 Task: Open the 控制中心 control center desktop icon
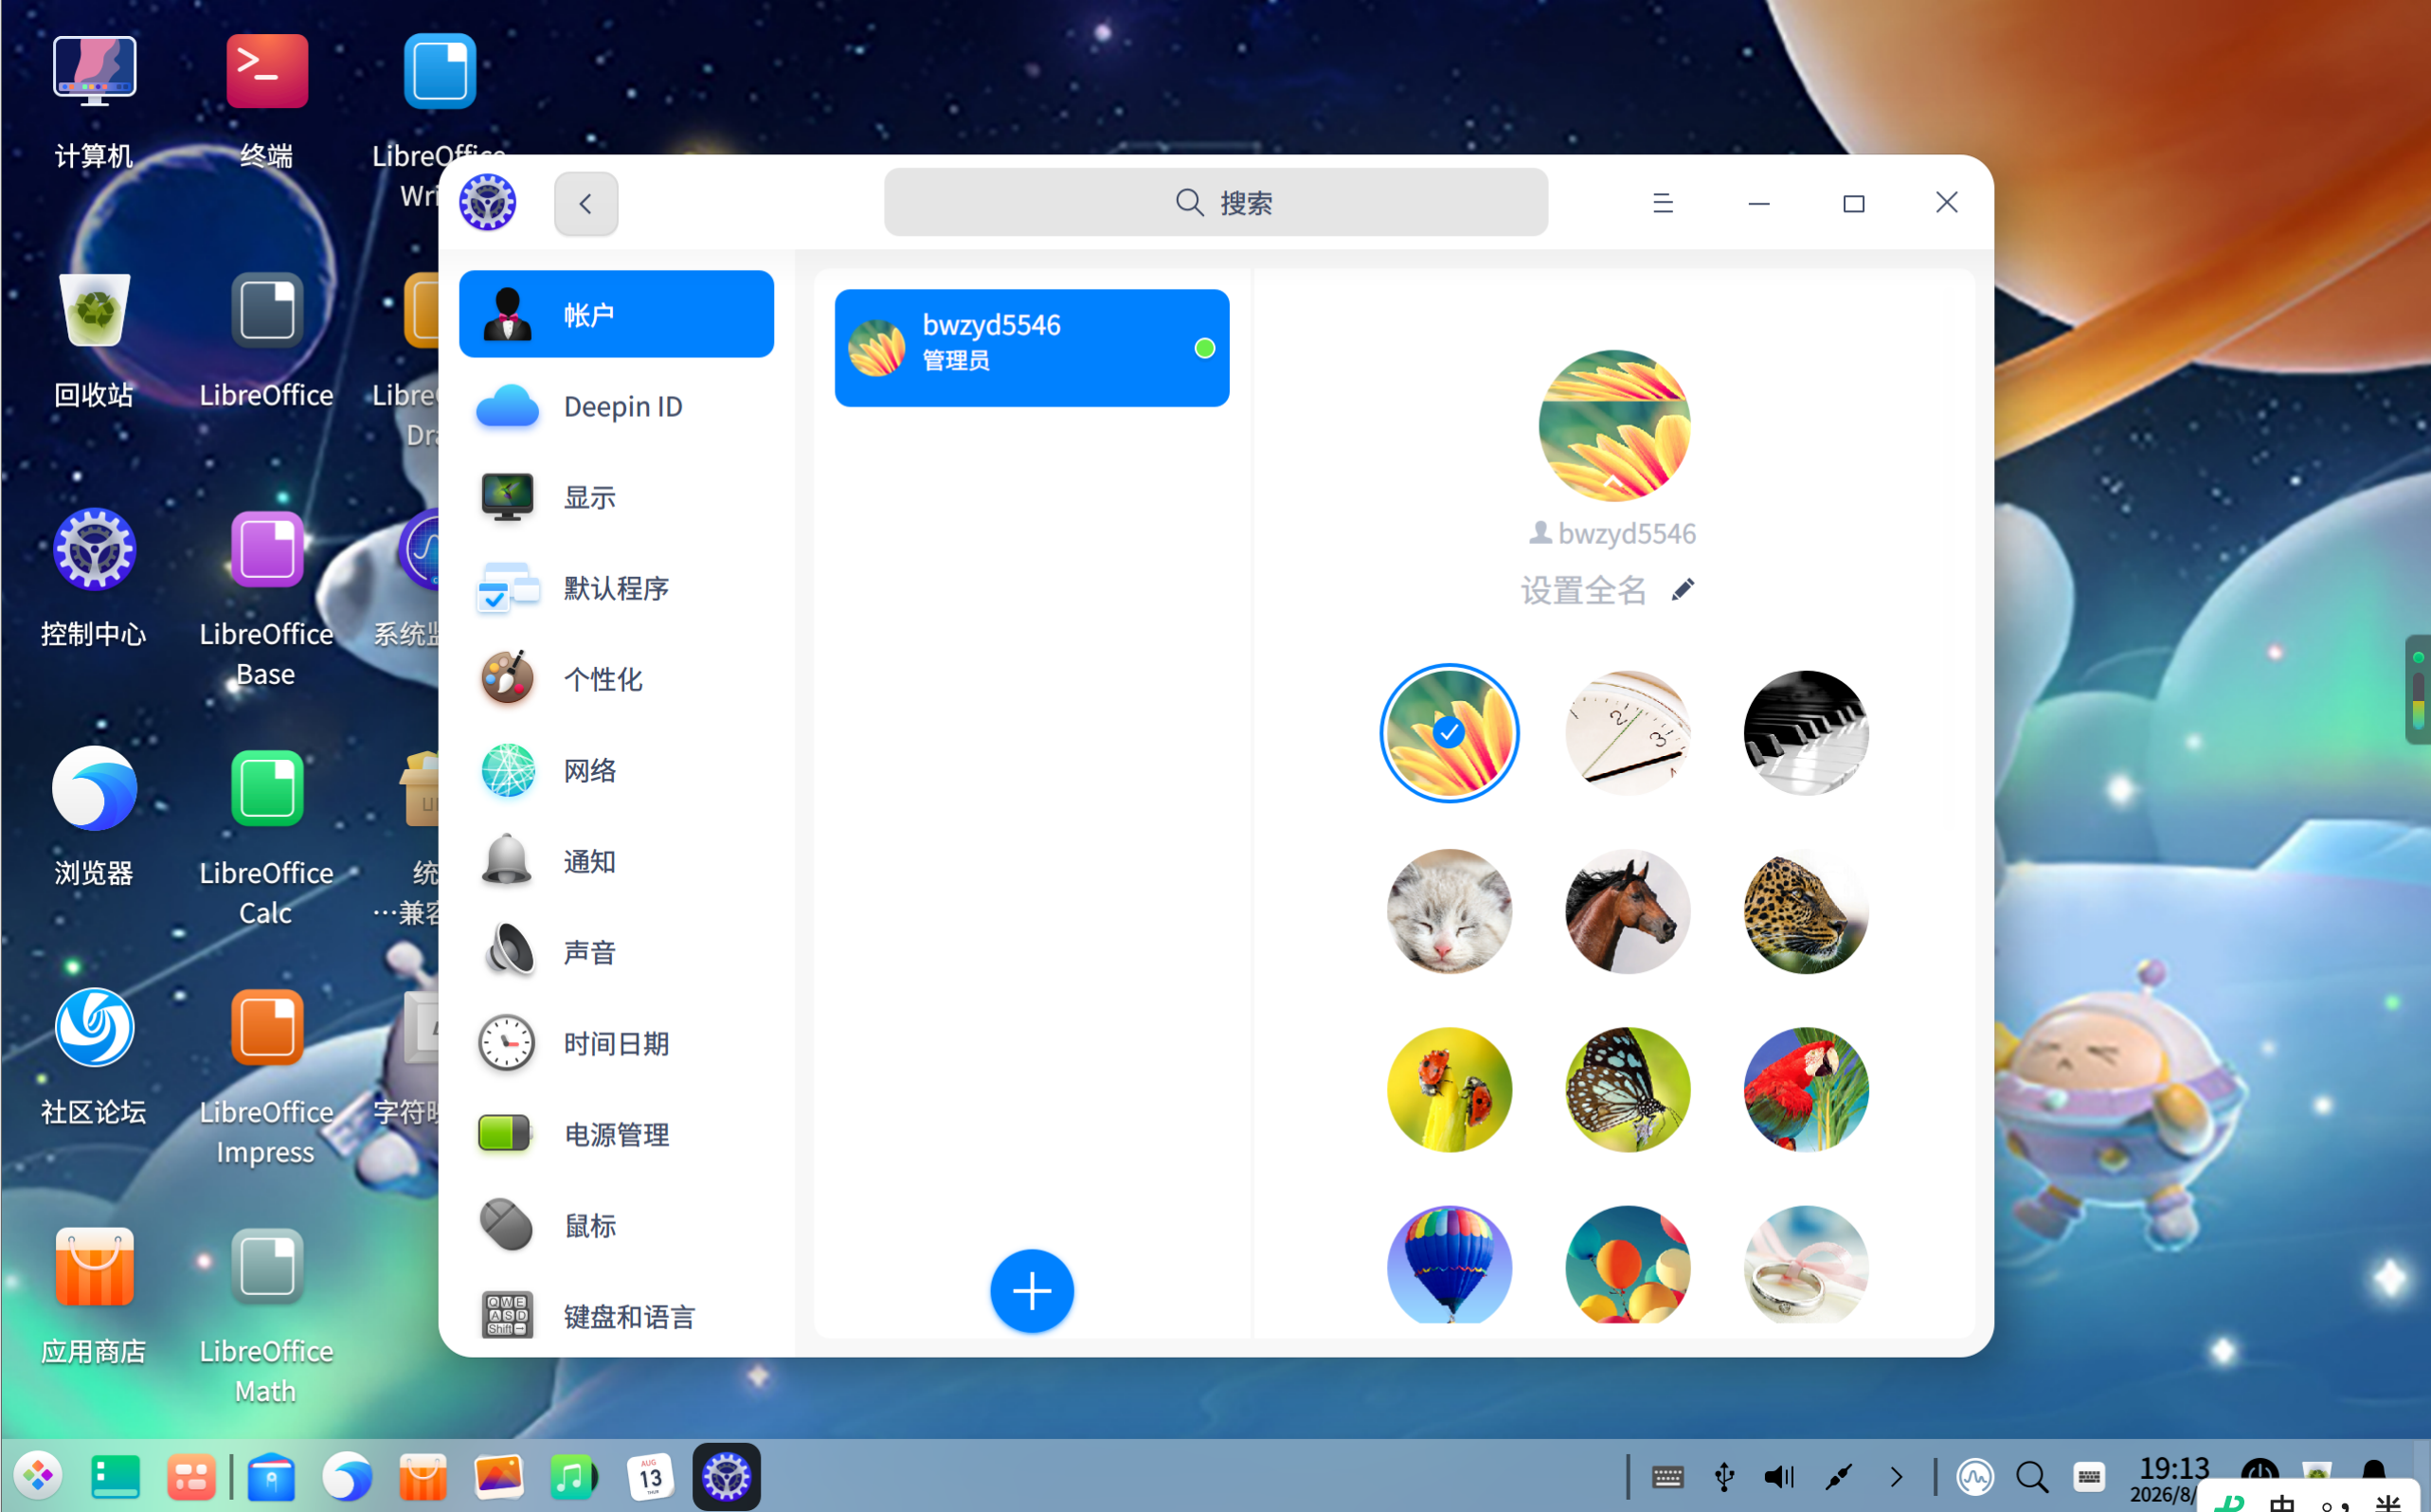coord(94,578)
